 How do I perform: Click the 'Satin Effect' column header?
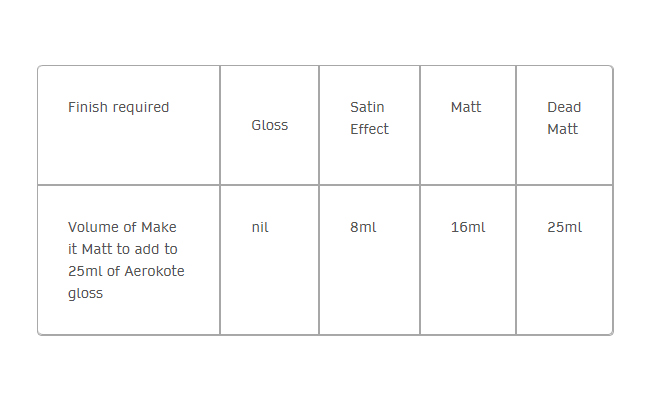[x=369, y=125]
